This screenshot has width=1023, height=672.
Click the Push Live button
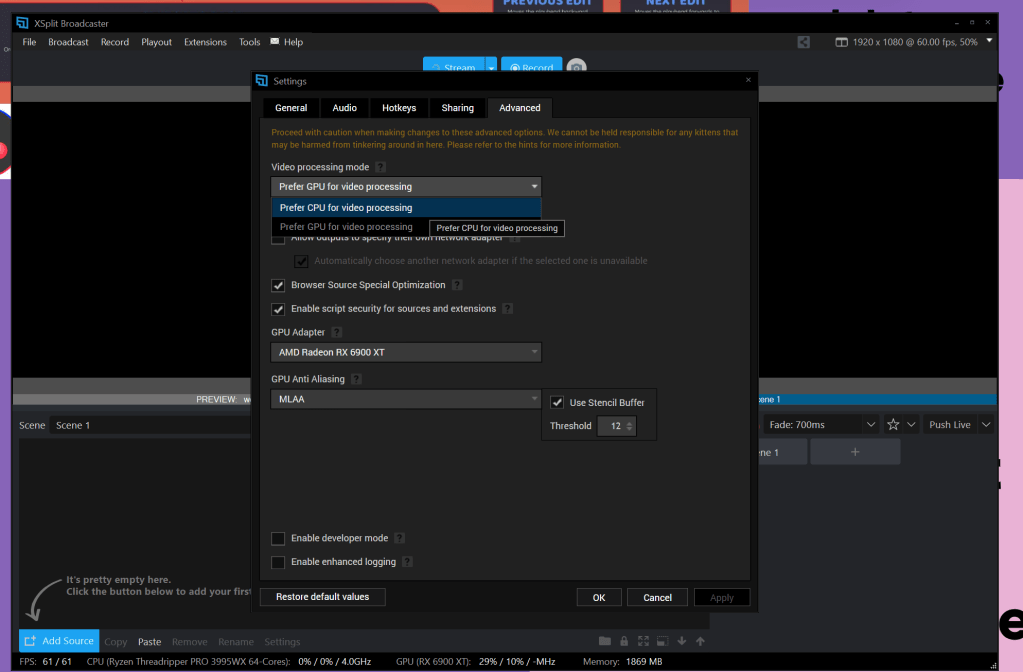click(x=950, y=425)
